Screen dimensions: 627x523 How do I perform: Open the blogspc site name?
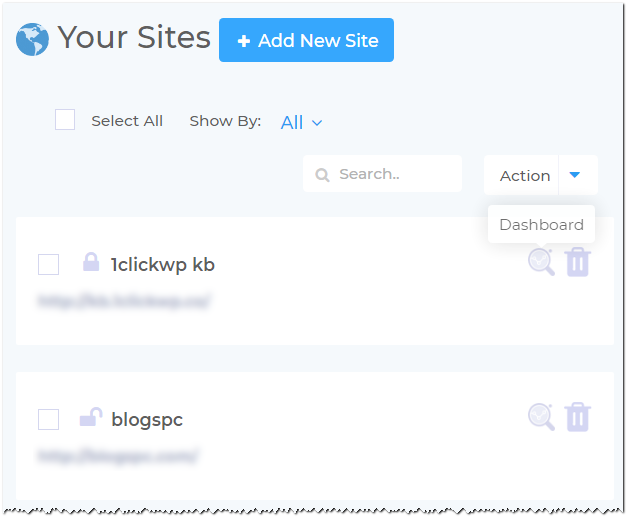coord(147,420)
